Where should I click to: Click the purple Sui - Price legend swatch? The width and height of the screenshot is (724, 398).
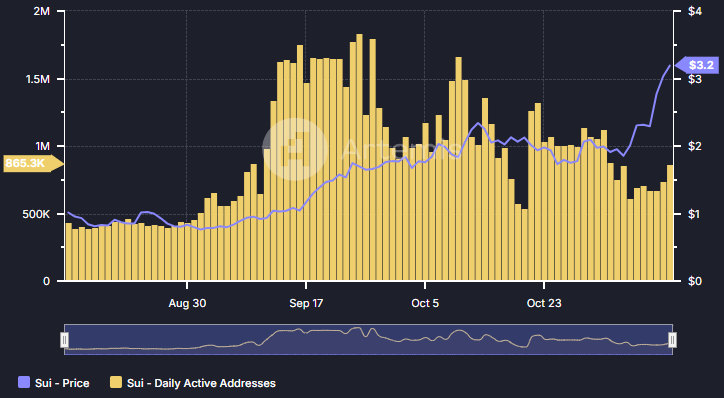point(24,382)
